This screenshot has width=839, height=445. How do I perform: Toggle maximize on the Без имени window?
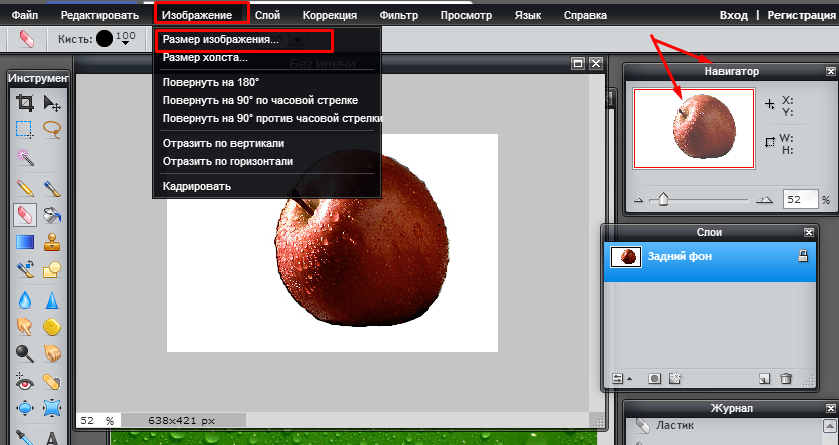577,64
